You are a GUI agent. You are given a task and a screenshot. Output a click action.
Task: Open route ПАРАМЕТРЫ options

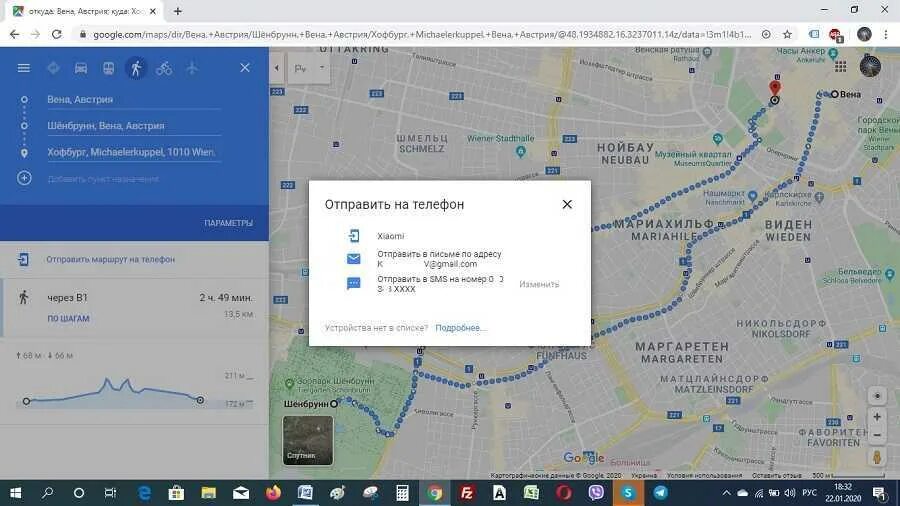228,223
